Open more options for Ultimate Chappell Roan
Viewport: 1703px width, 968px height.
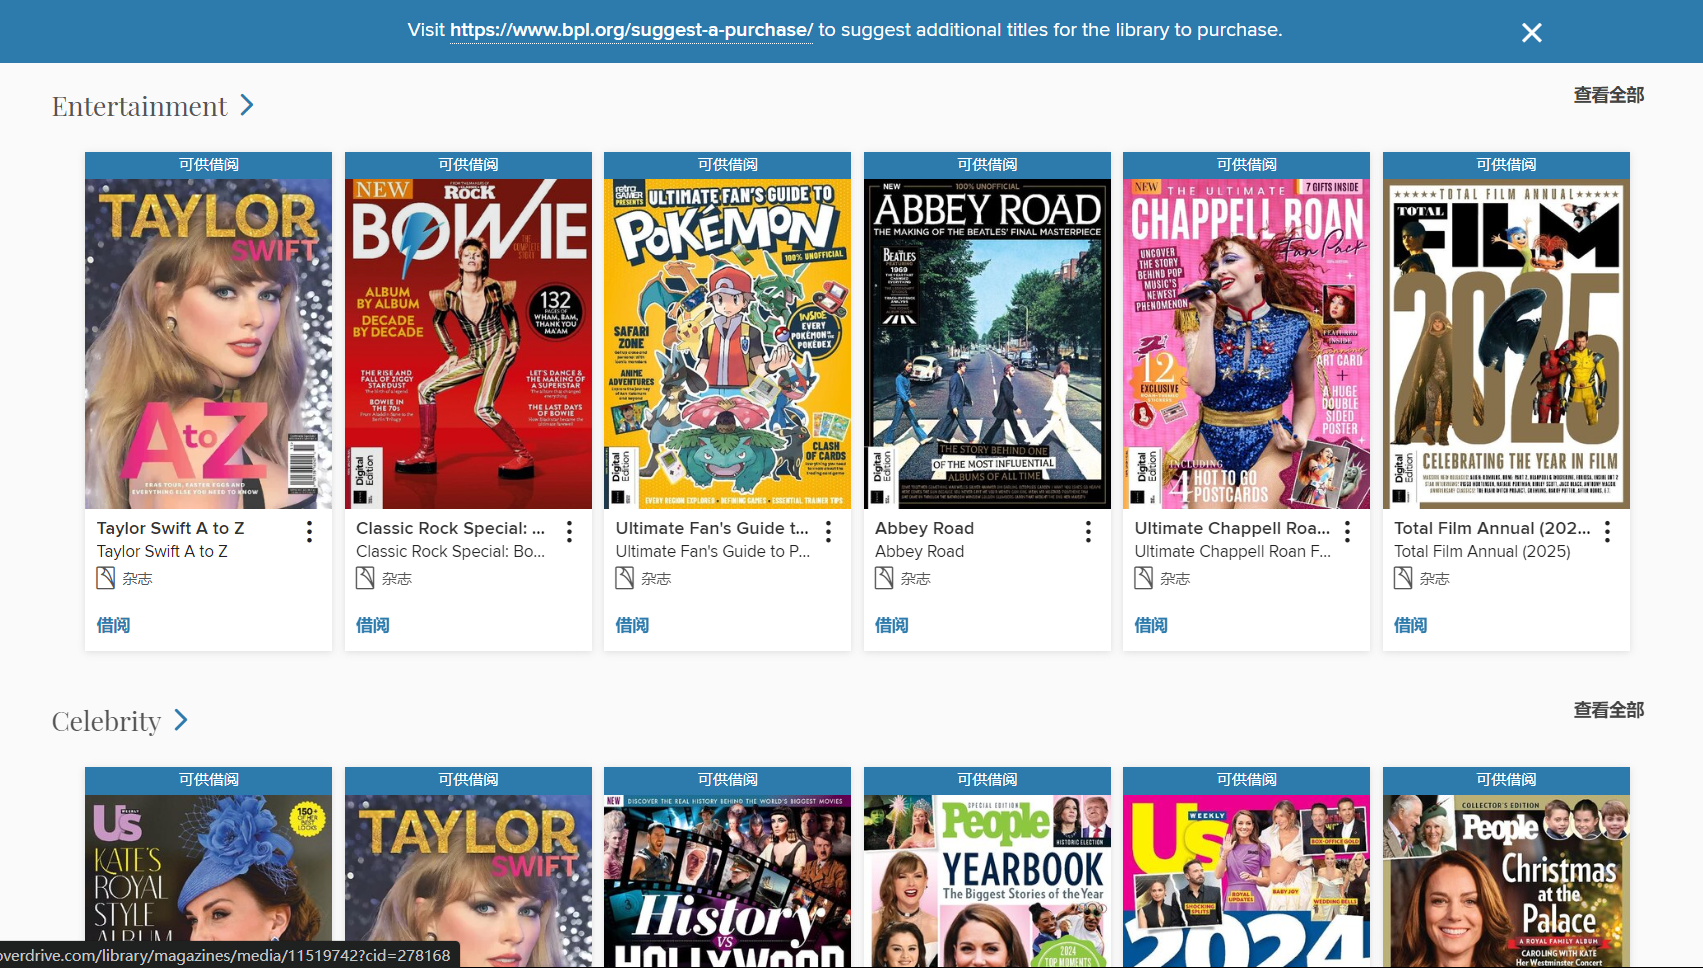tap(1347, 531)
